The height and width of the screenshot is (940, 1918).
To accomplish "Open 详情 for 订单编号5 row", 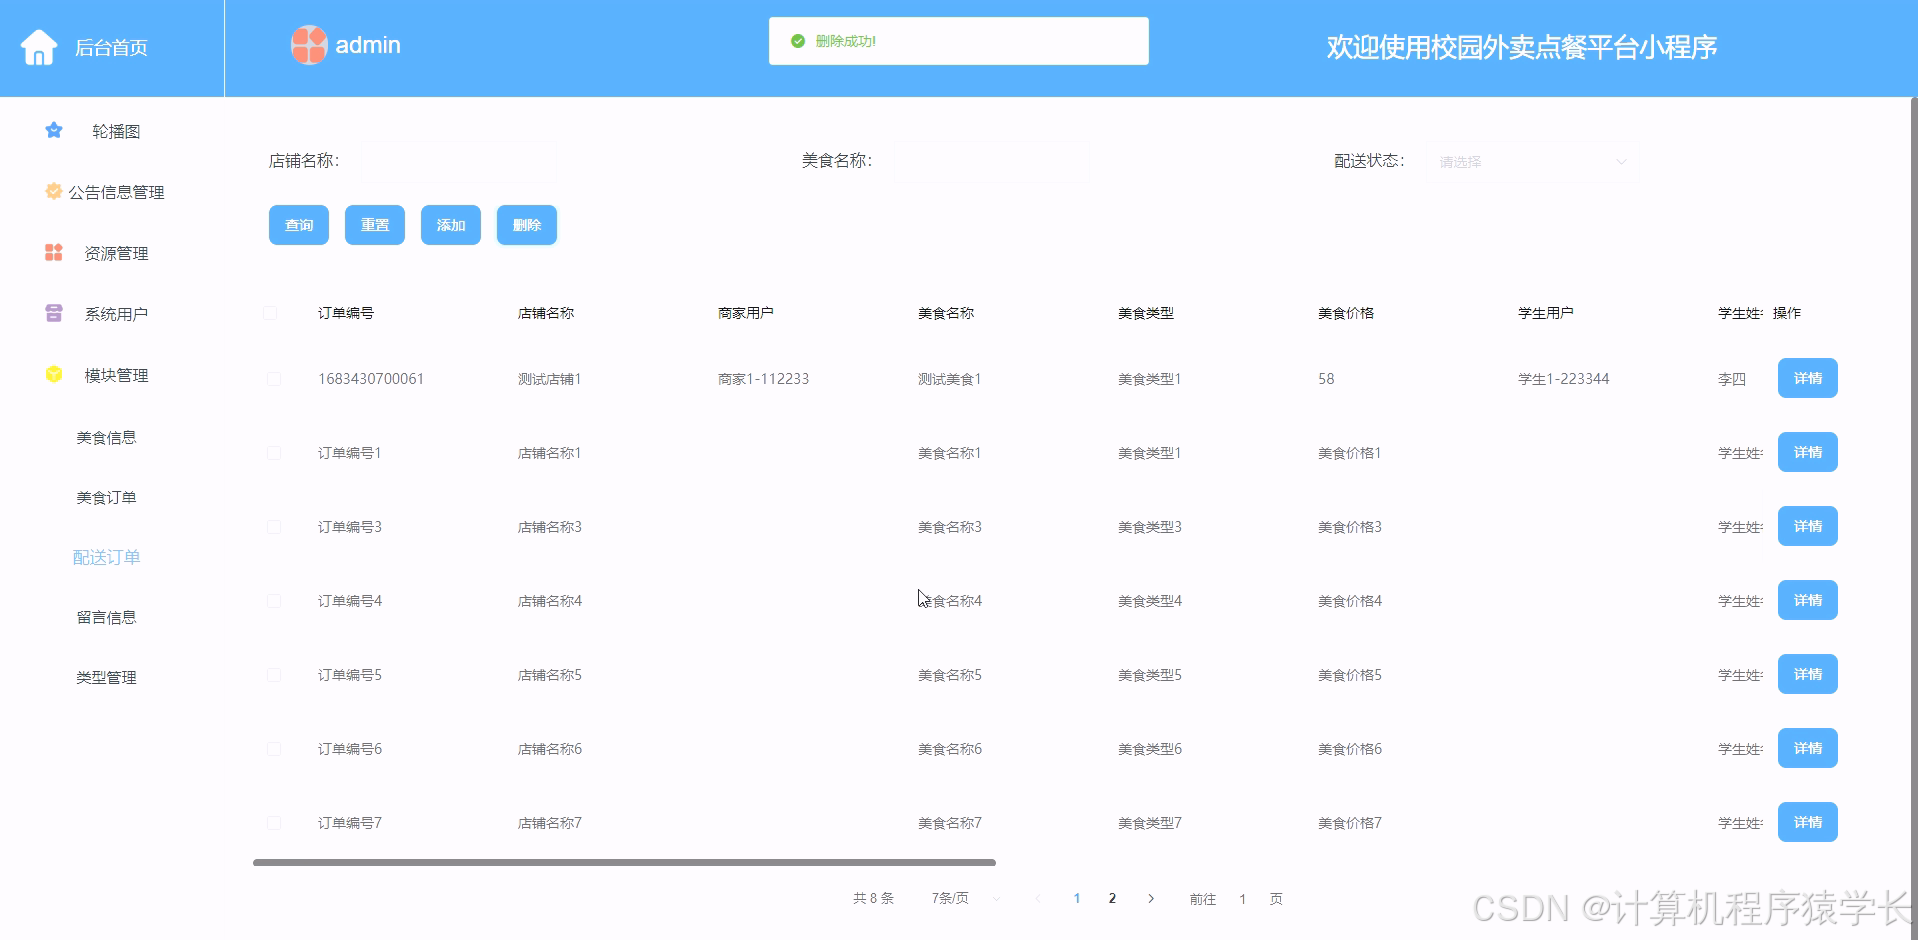I will click(x=1808, y=674).
